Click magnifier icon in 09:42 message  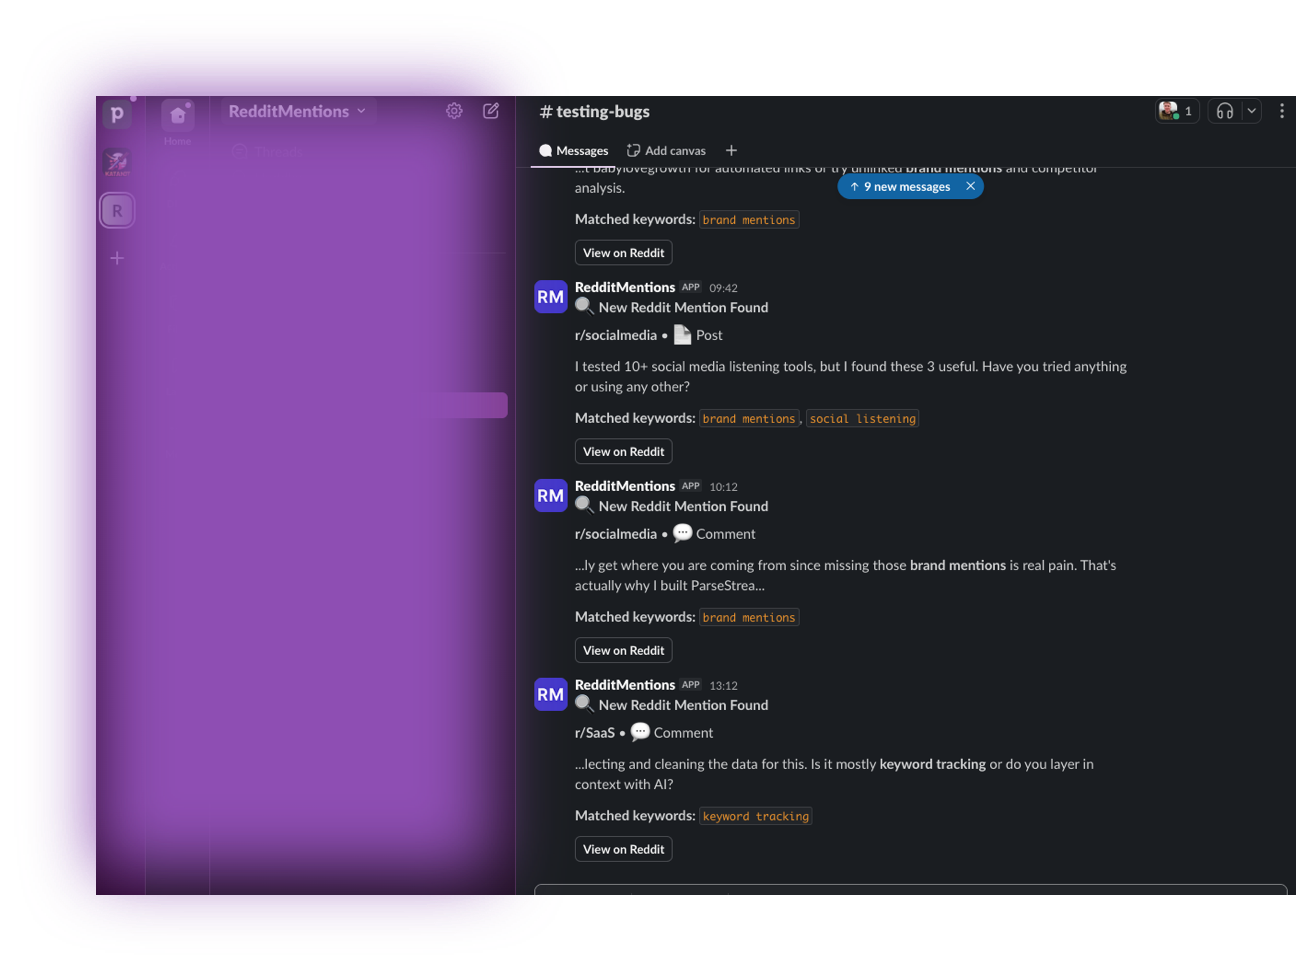(x=585, y=306)
